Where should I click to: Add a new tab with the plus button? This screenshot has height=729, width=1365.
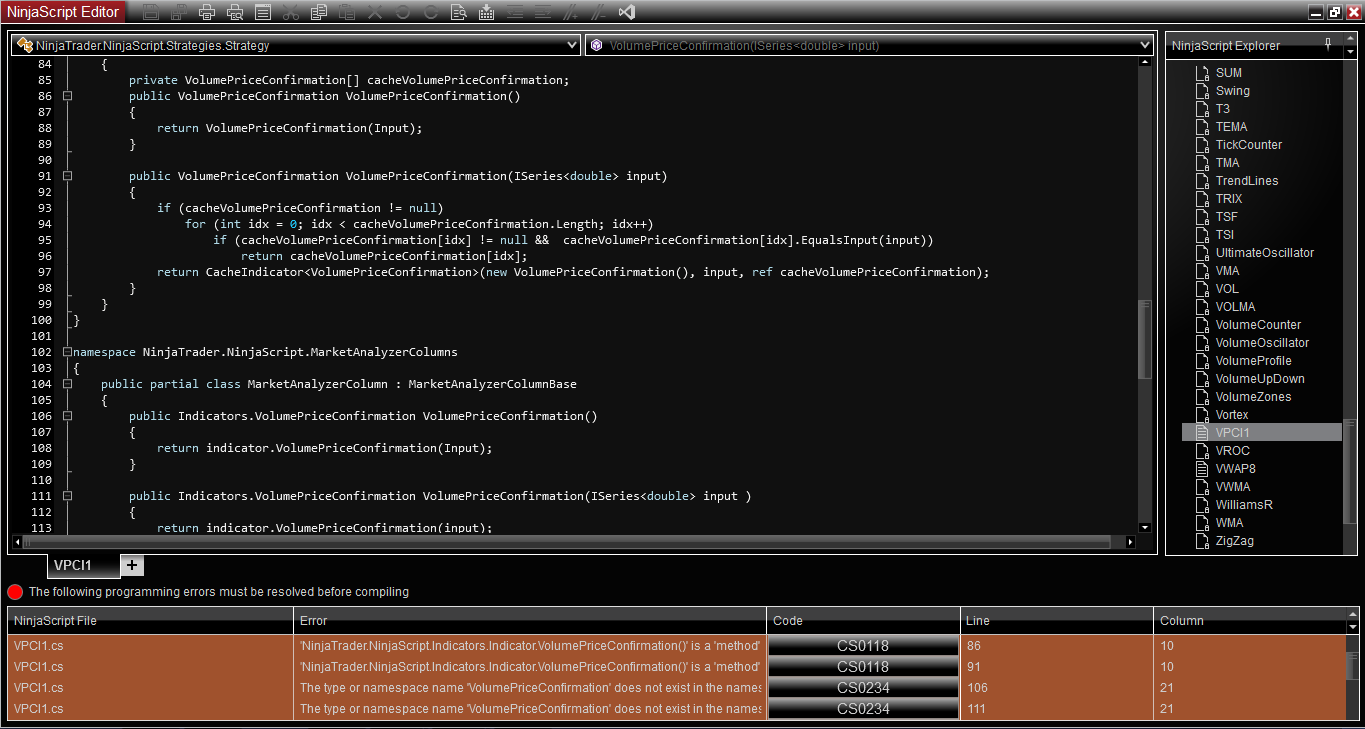click(132, 565)
